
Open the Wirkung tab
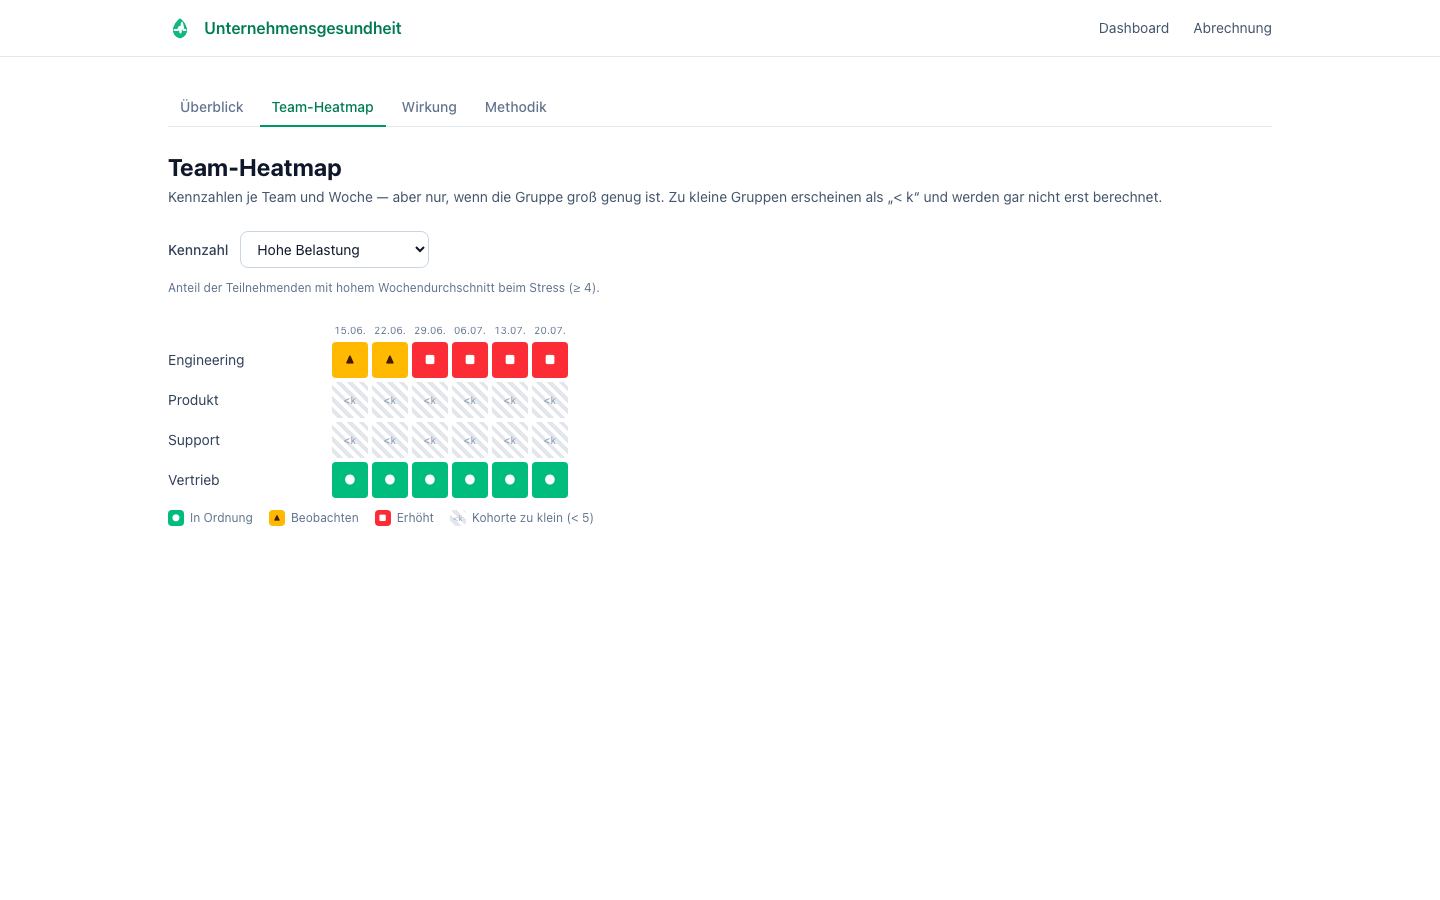pyautogui.click(x=429, y=107)
